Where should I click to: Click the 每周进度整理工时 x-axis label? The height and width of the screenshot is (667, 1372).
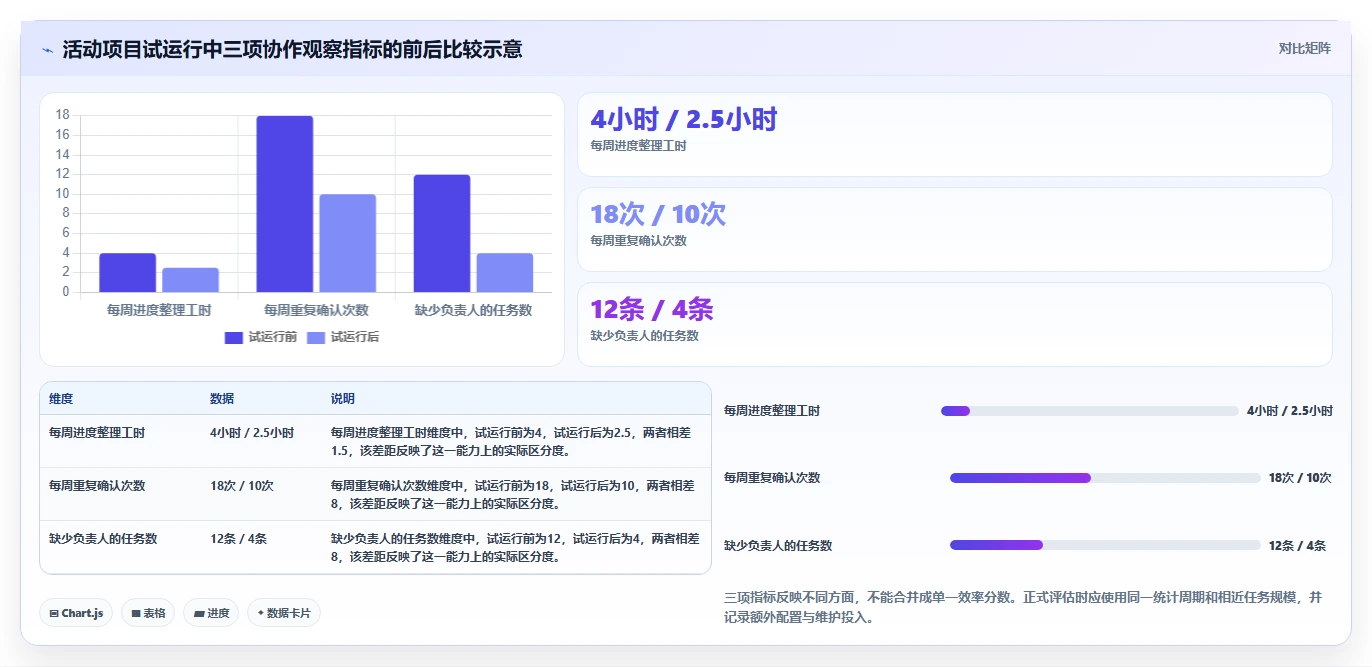[159, 310]
